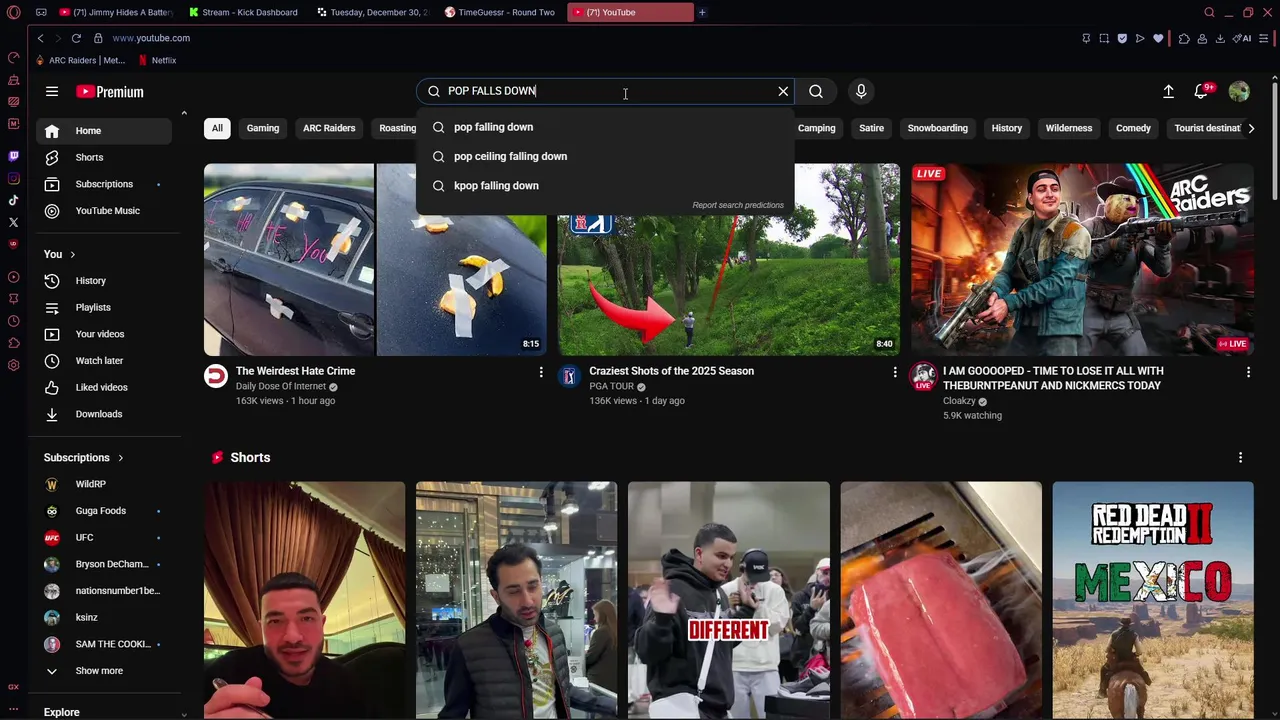Open the Red Dead Redemption II Mexico short

(1153, 600)
